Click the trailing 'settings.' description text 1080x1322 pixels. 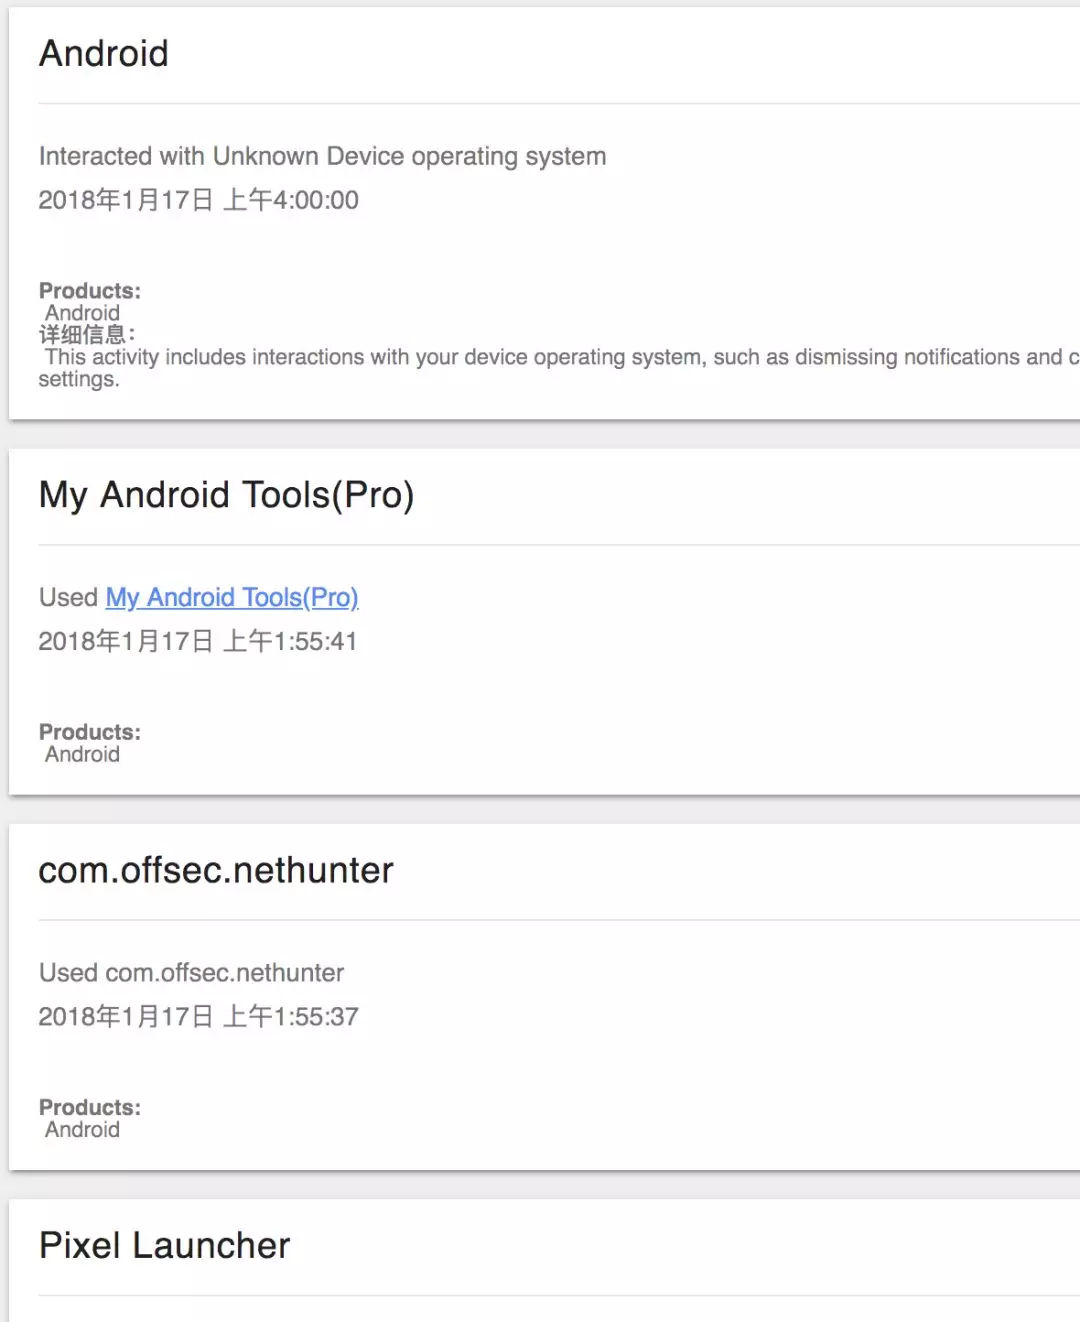pos(79,379)
